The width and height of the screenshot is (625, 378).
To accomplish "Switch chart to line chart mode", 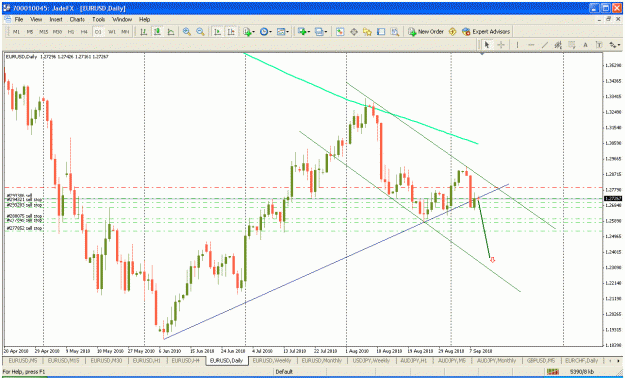I will [x=171, y=32].
